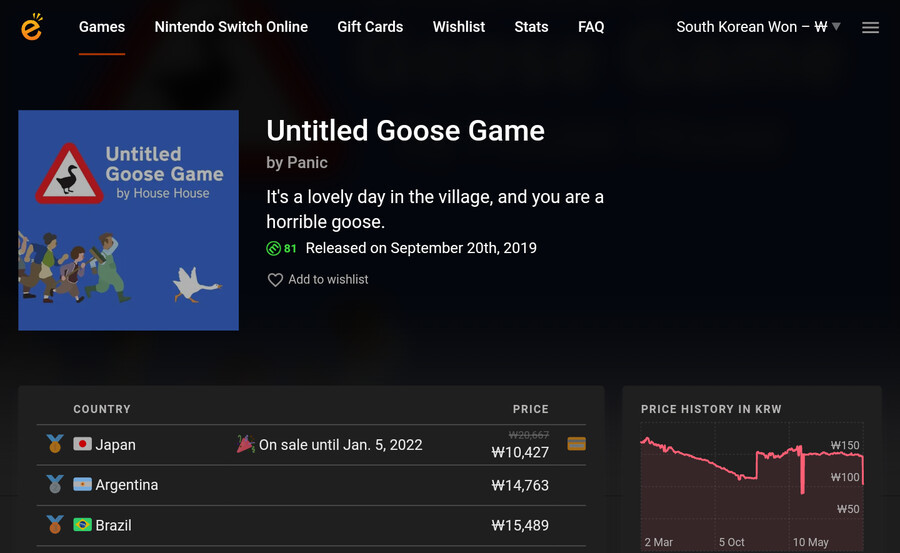The width and height of the screenshot is (900, 553).
Task: Open the FAQ link
Action: click(x=591, y=27)
